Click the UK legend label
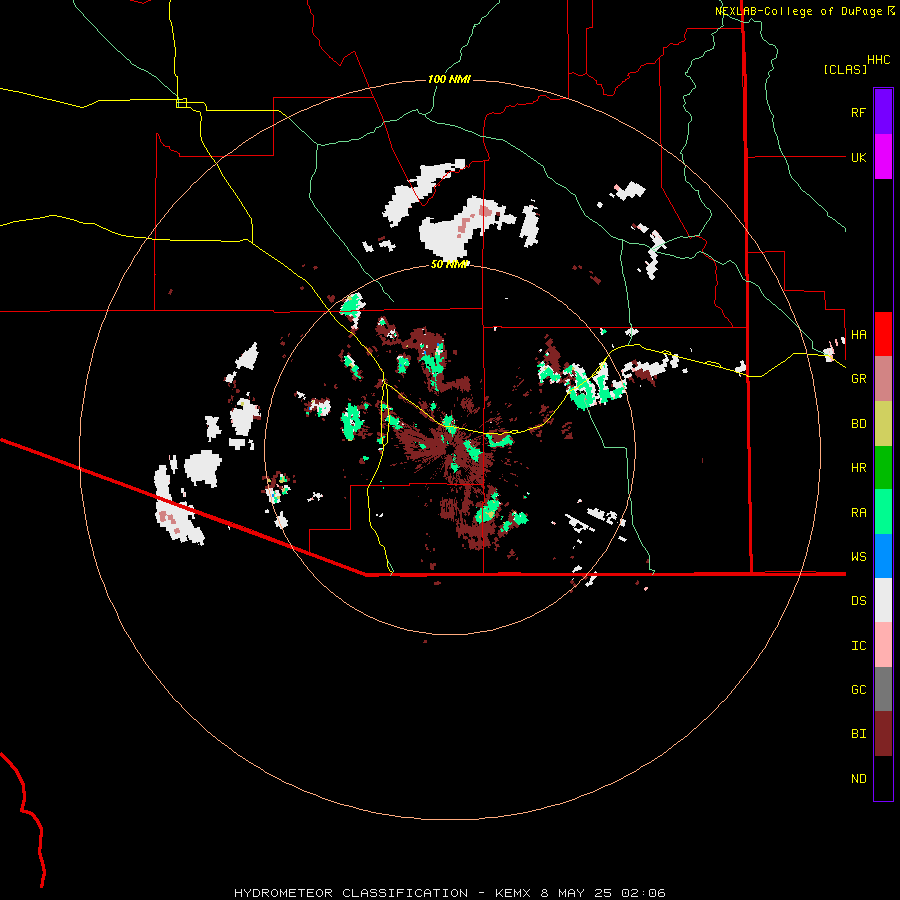 [858, 157]
